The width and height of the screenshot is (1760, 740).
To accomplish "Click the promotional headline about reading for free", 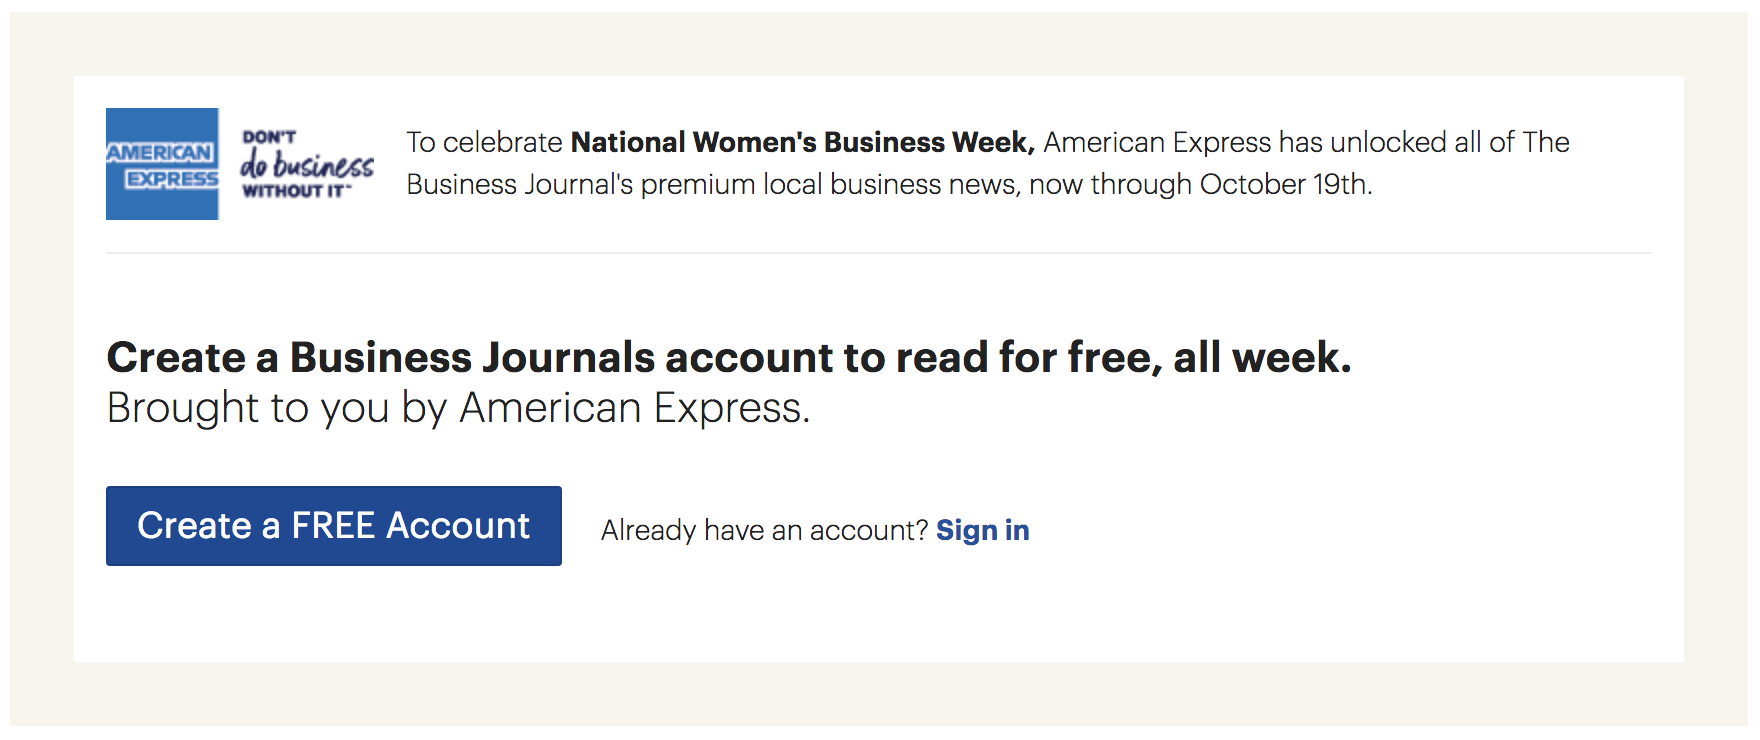I will (x=731, y=357).
